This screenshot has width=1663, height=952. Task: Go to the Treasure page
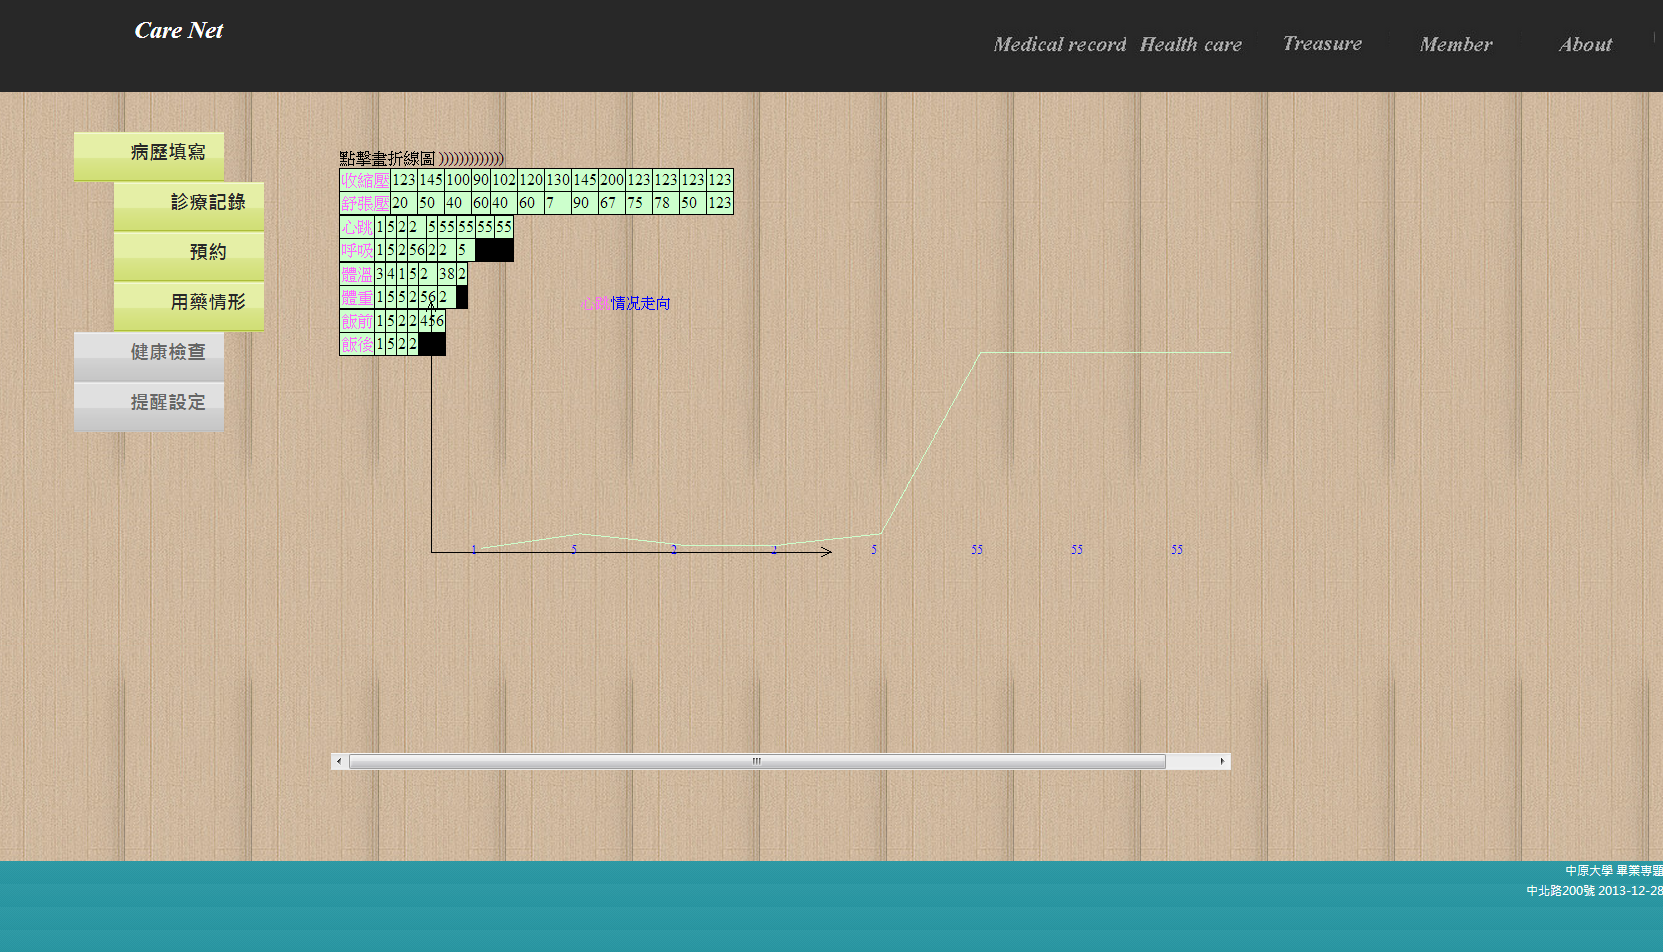coord(1322,44)
